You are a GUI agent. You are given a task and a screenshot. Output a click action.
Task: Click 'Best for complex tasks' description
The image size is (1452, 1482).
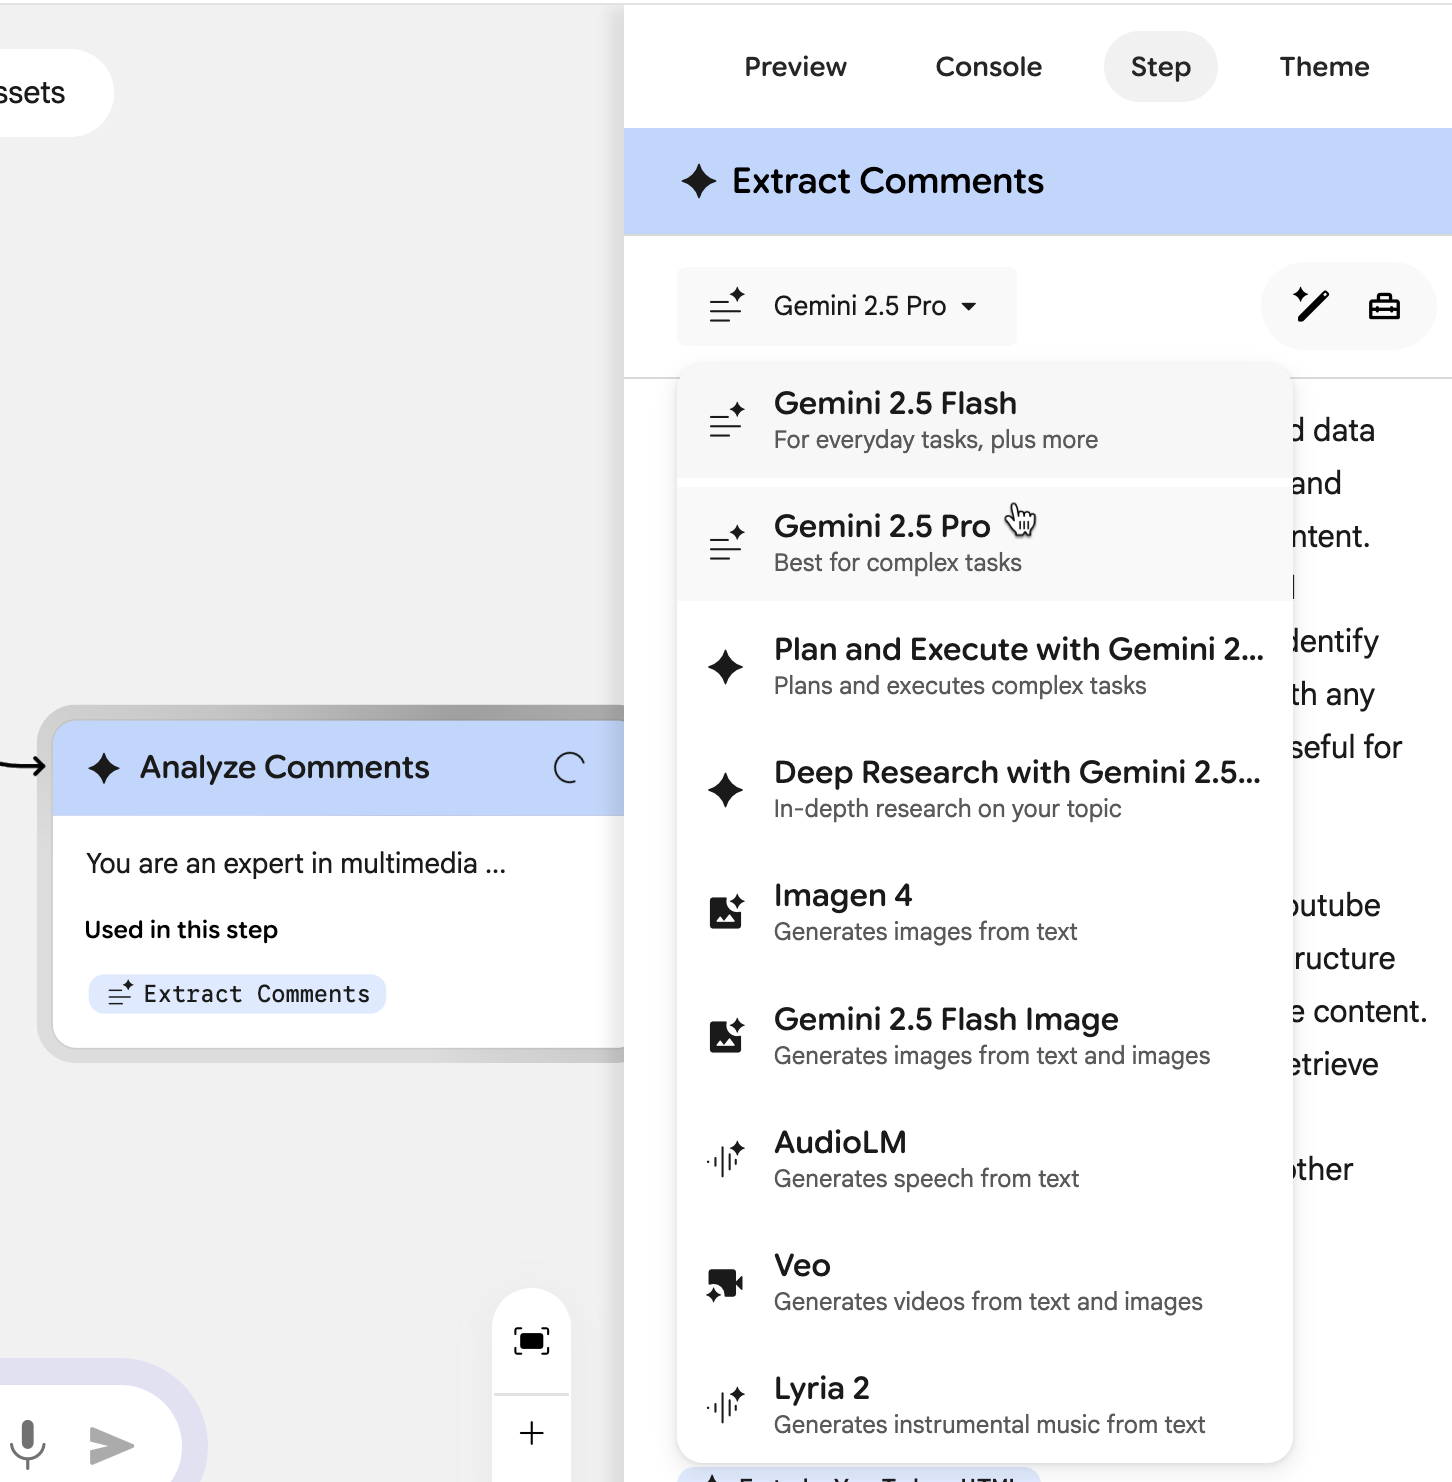[897, 563]
